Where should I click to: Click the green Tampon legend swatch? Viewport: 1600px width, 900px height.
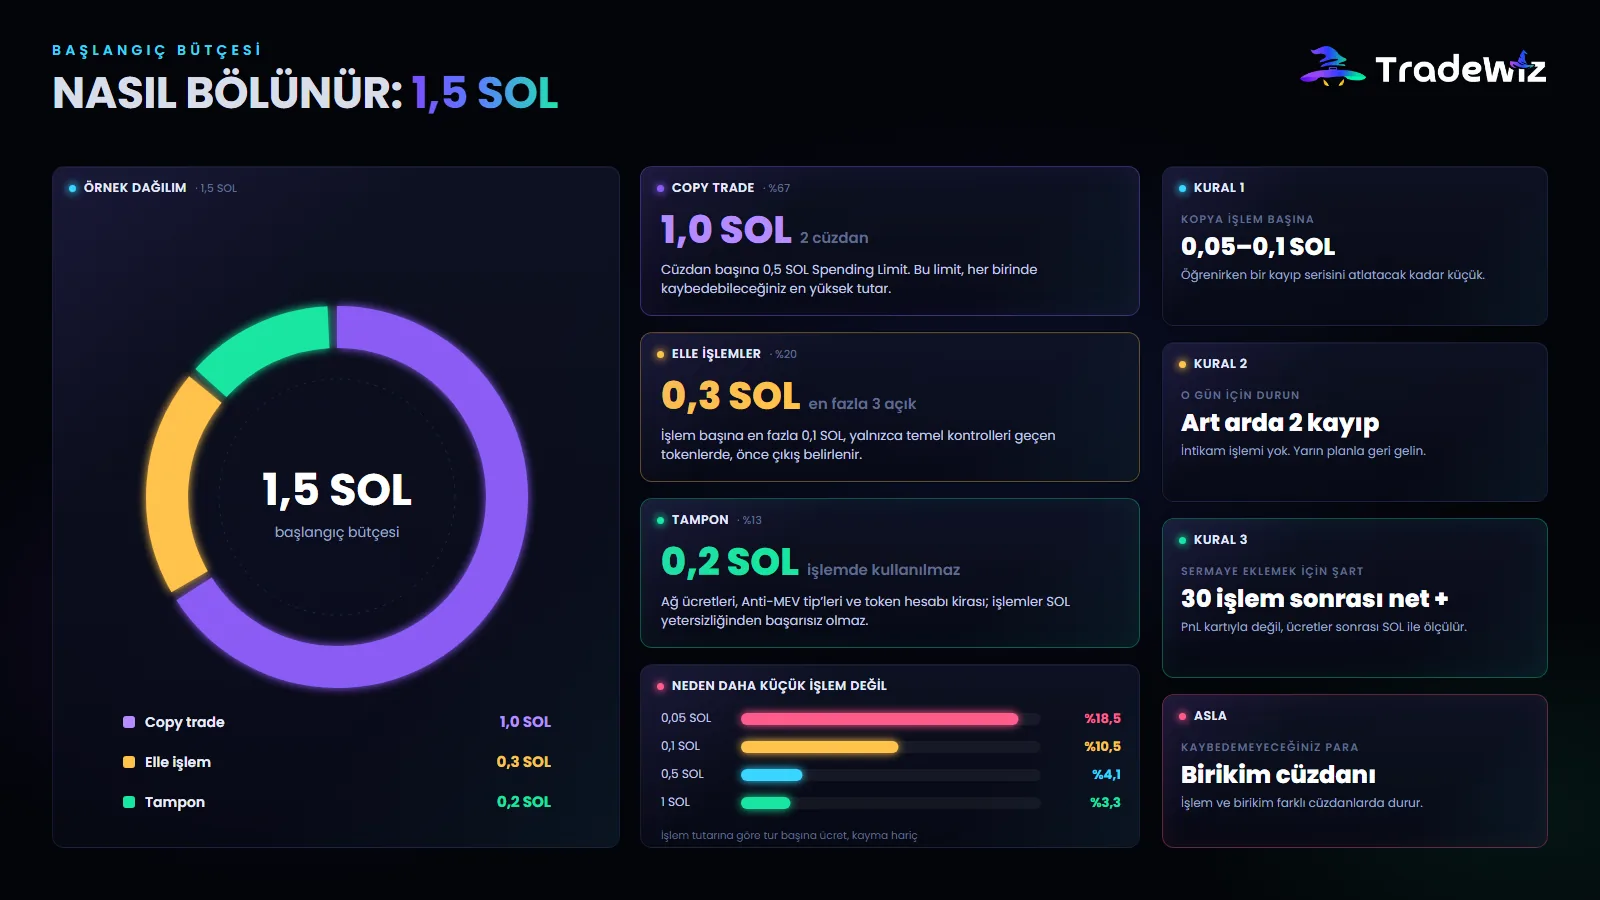[129, 802]
